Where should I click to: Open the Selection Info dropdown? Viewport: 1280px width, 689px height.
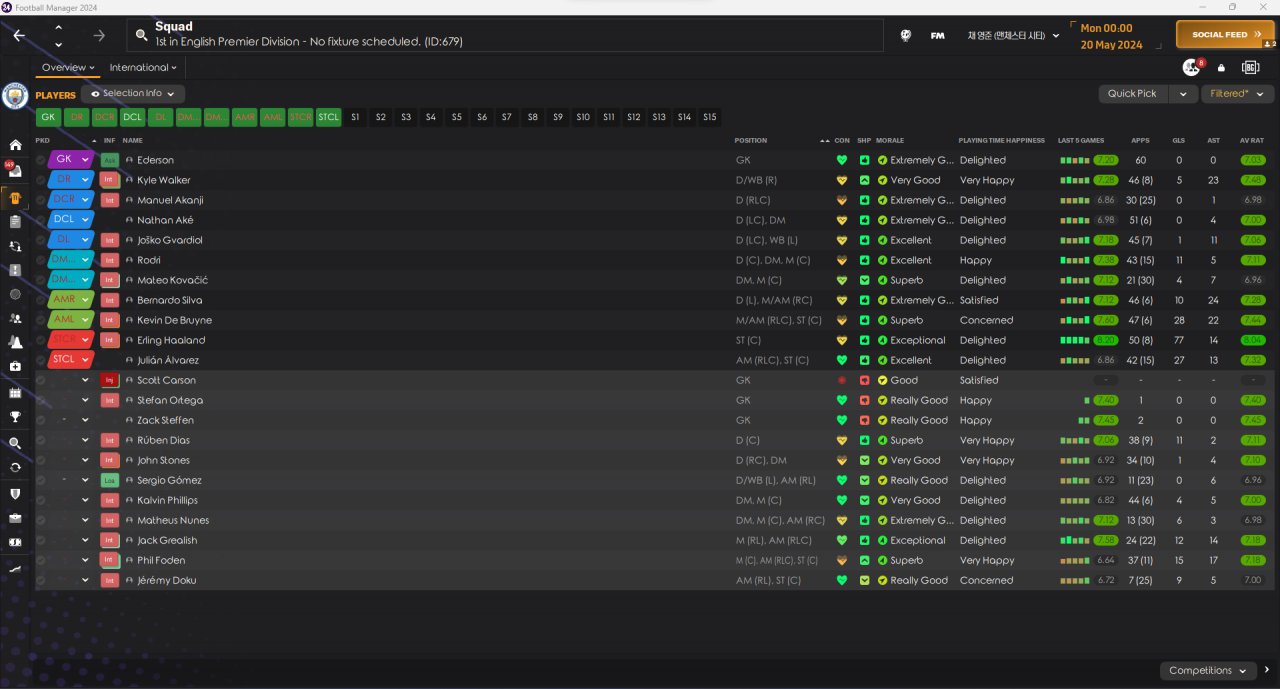pyautogui.click(x=132, y=94)
